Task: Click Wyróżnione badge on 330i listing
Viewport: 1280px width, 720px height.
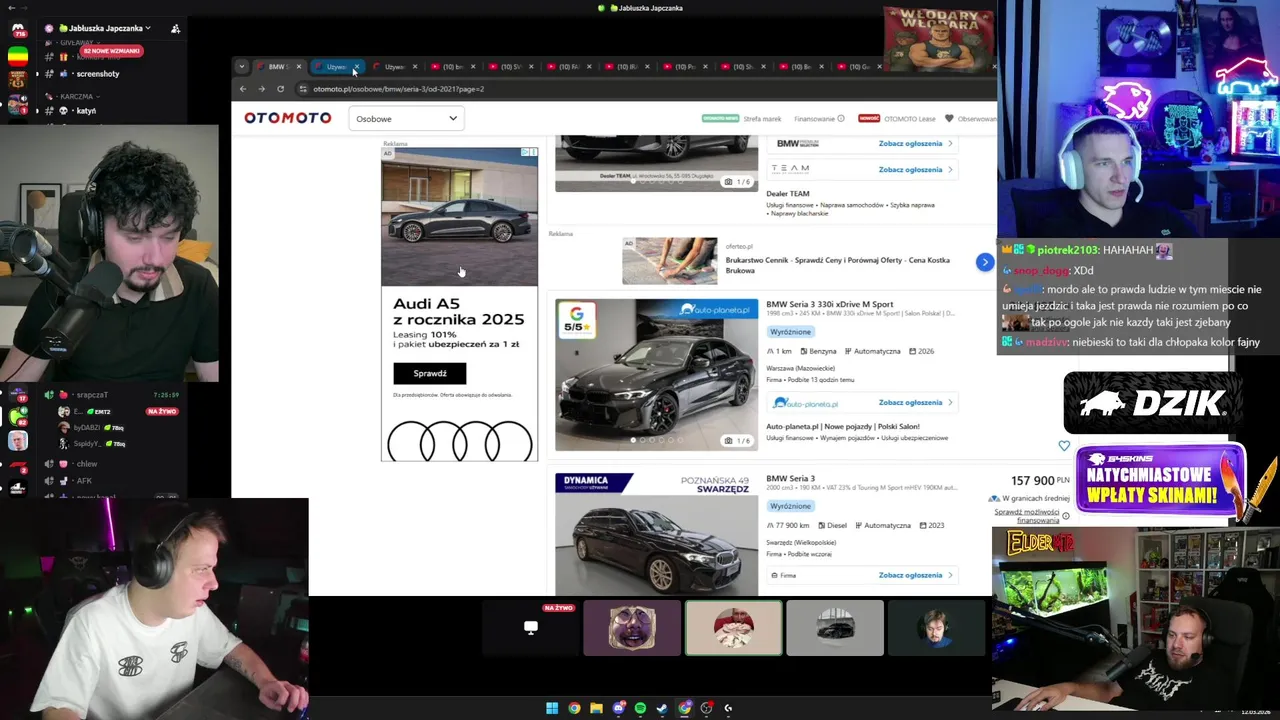Action: click(x=791, y=332)
